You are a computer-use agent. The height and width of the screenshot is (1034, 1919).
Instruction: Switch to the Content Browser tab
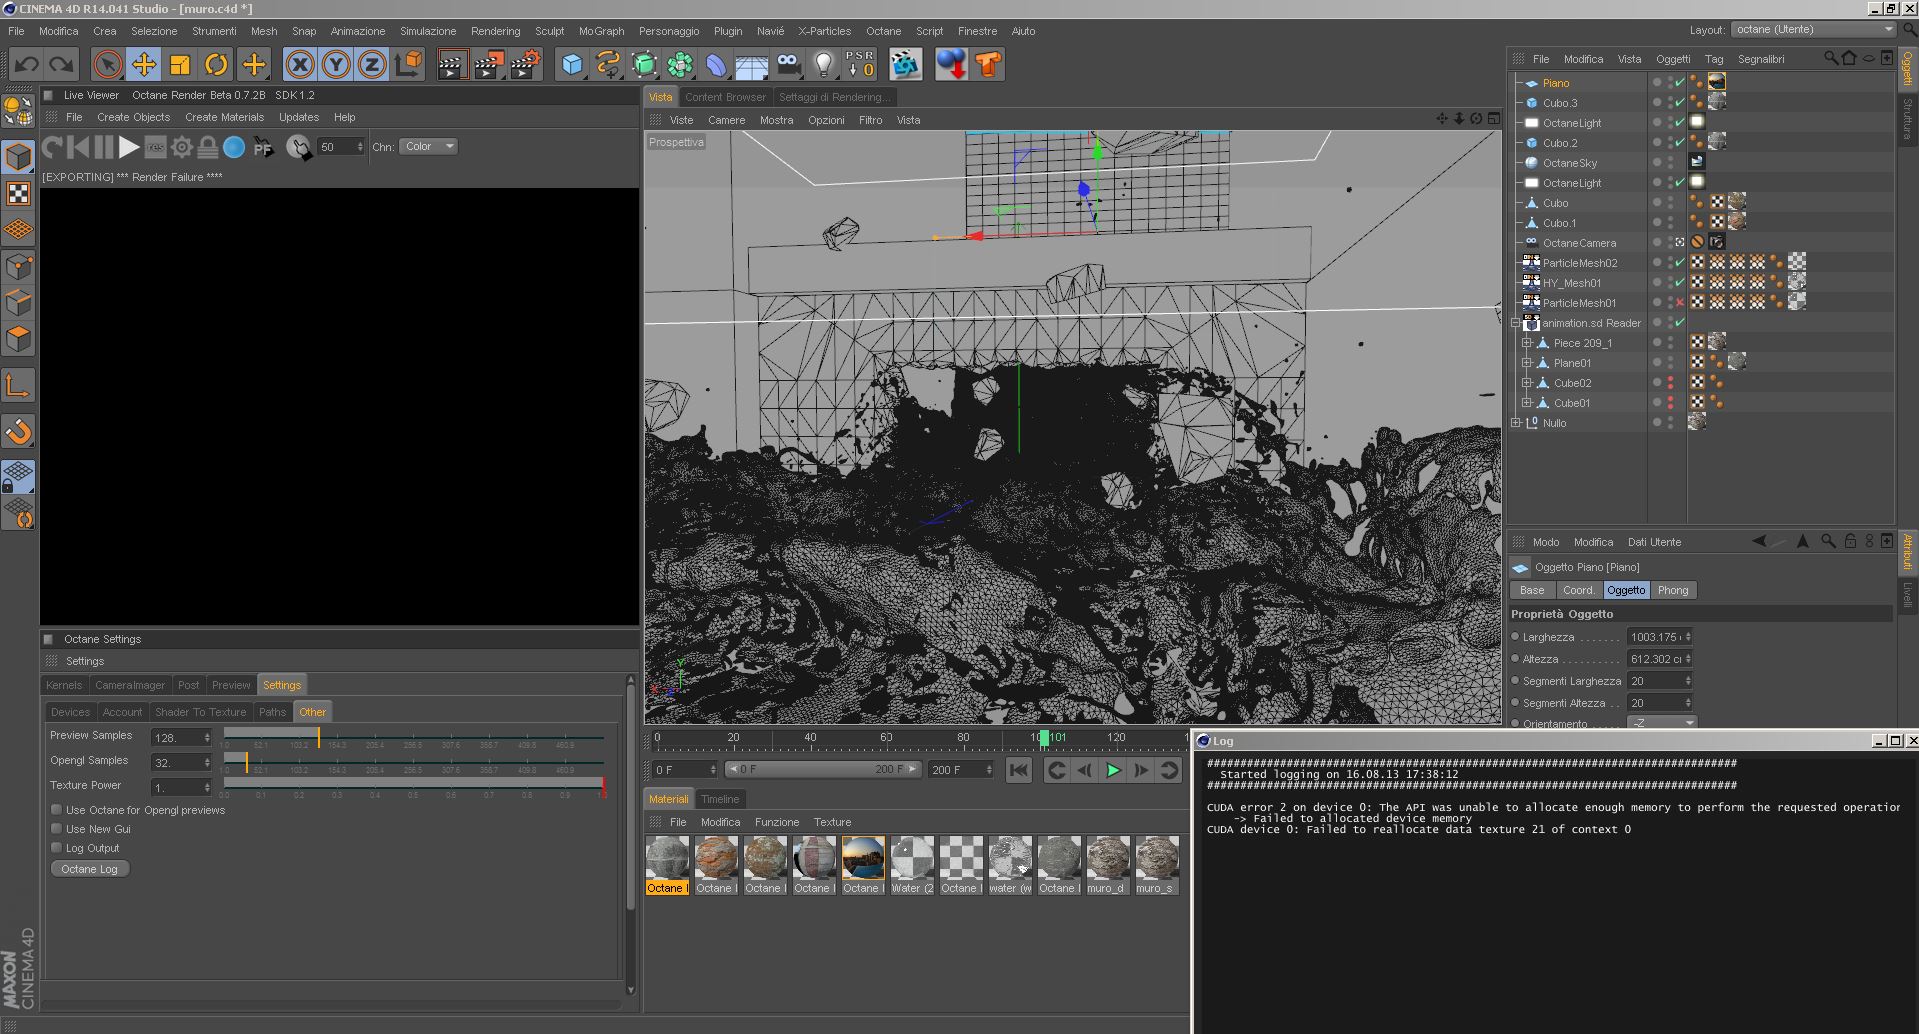click(x=725, y=97)
